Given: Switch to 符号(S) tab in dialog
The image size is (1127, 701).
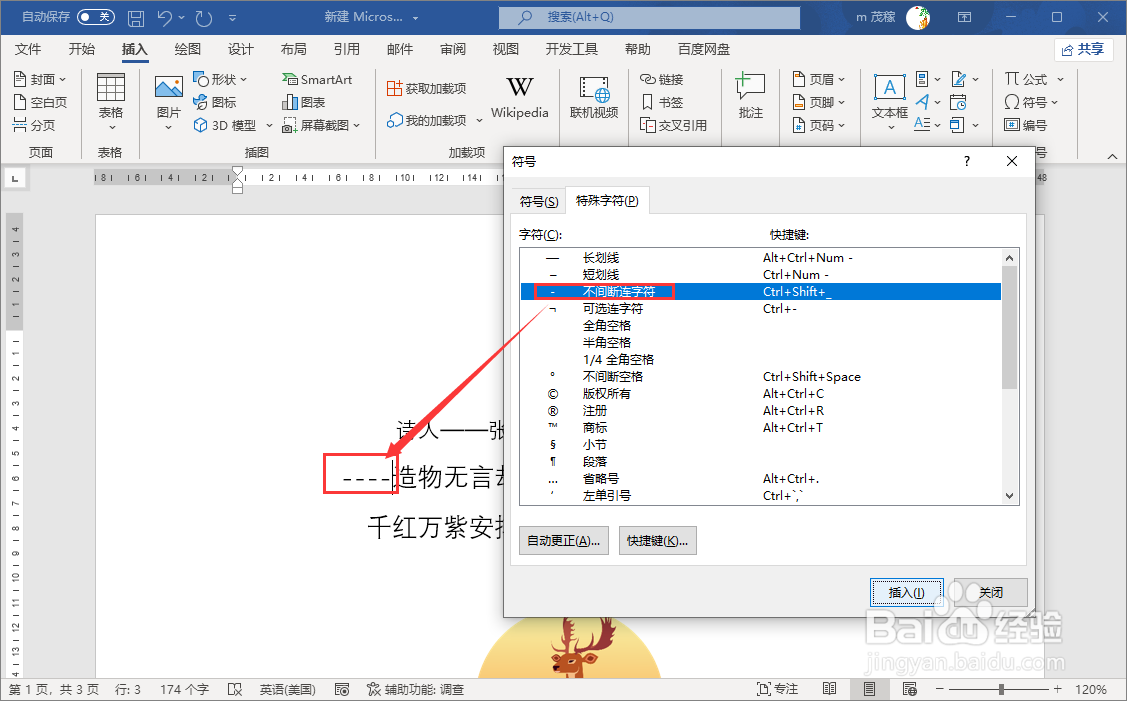Looking at the screenshot, I should [539, 201].
